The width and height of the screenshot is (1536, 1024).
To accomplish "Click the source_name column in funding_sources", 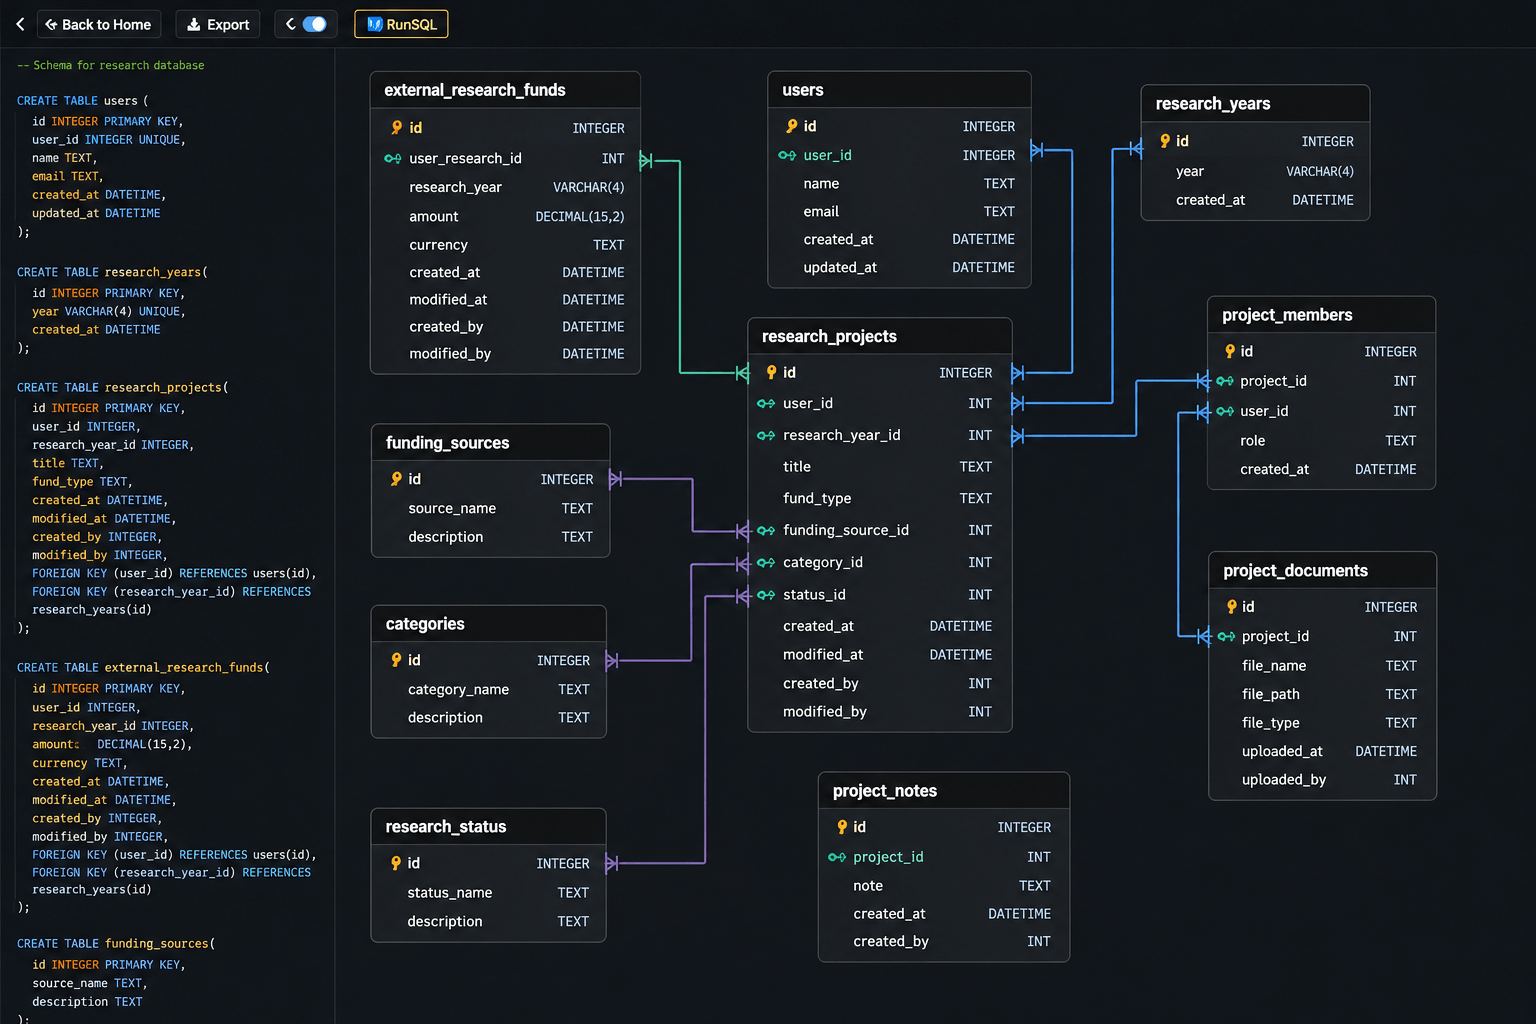I will (x=490, y=508).
